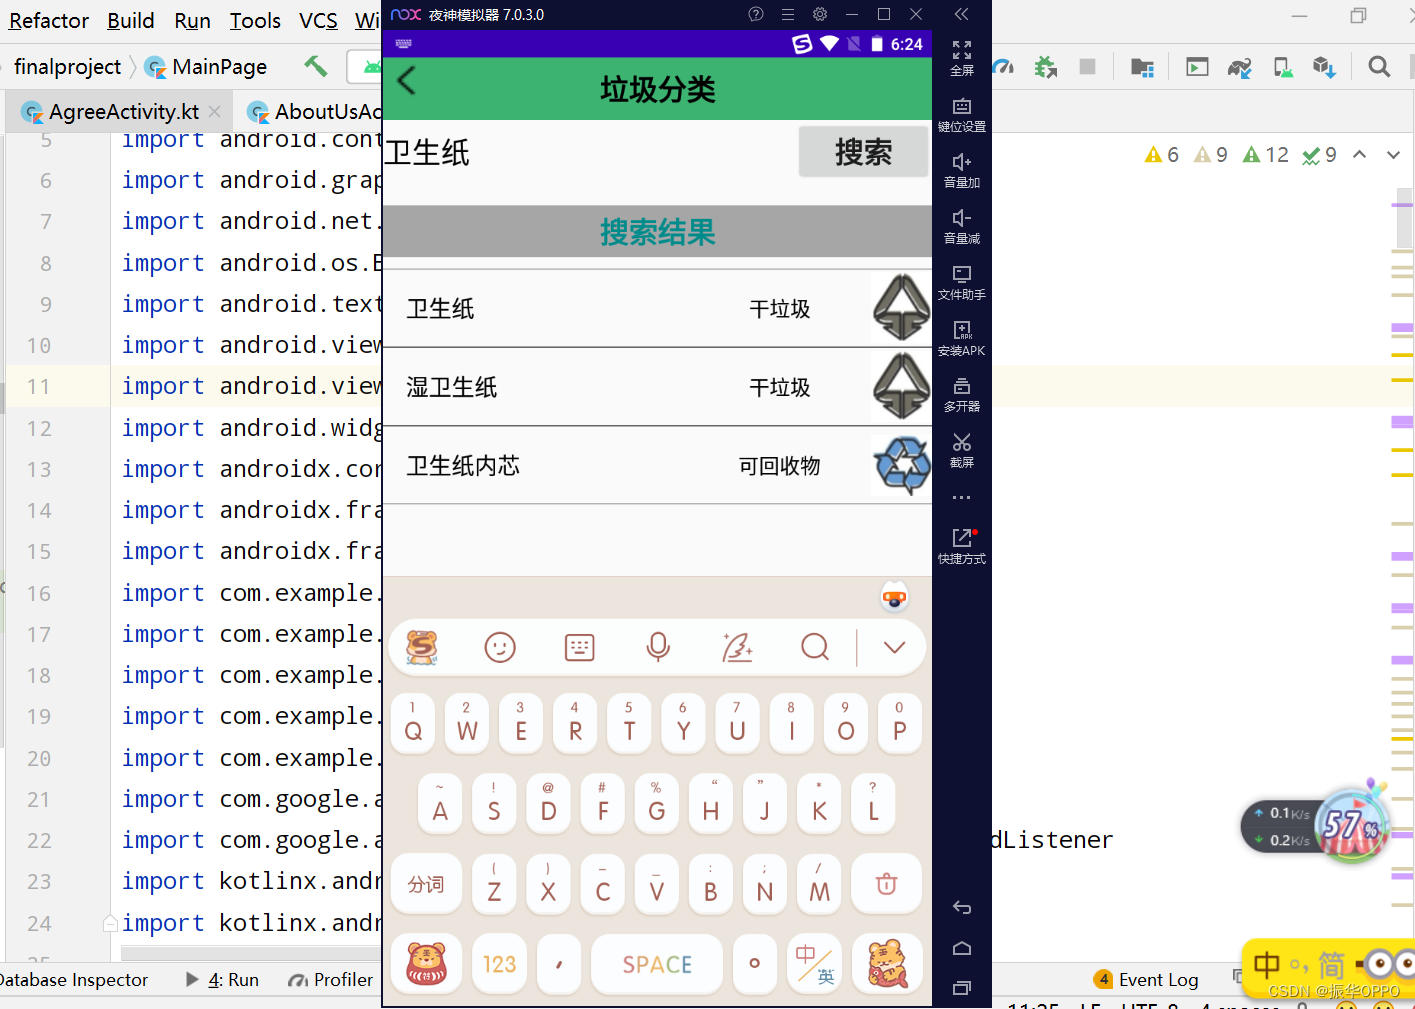Tap the dry-waste icon beside 卫生纸
The image size is (1415, 1009).
[x=901, y=308]
